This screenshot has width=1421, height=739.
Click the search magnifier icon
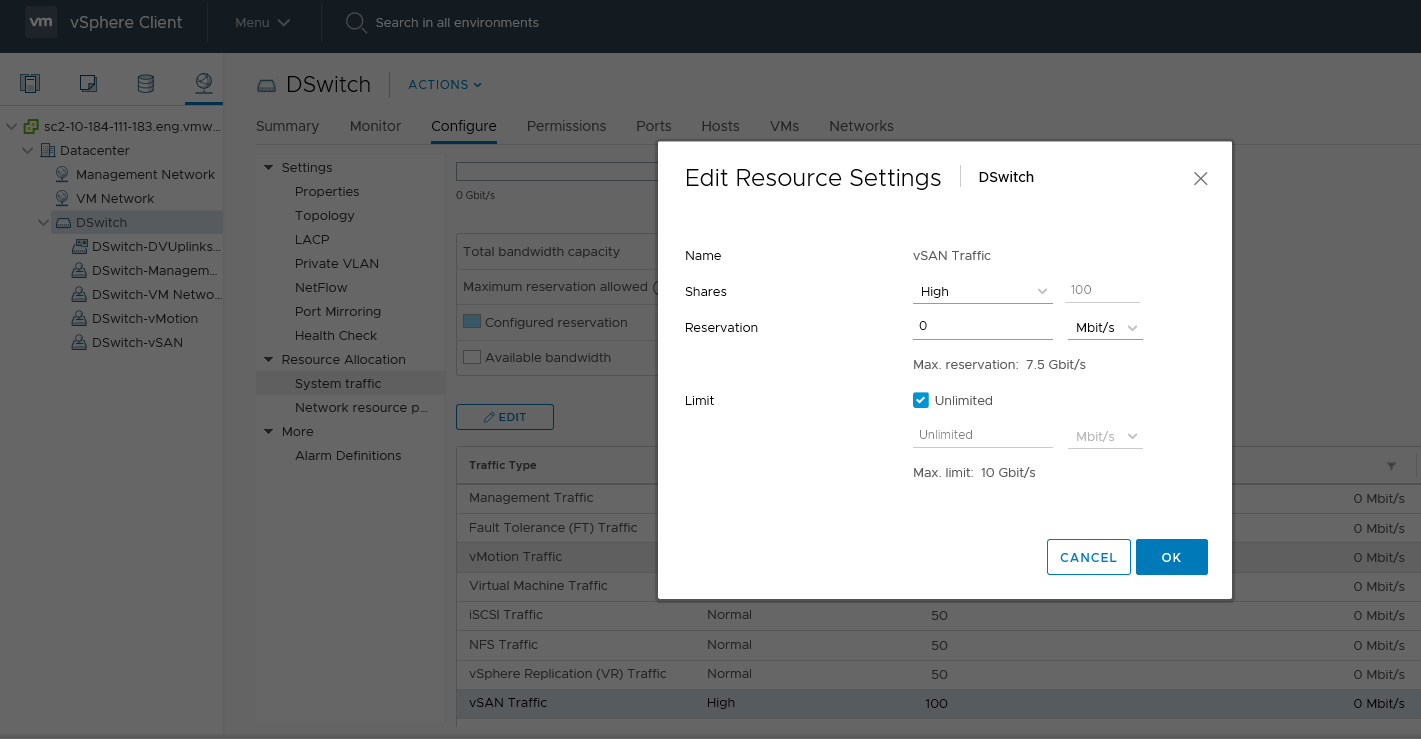click(x=355, y=22)
